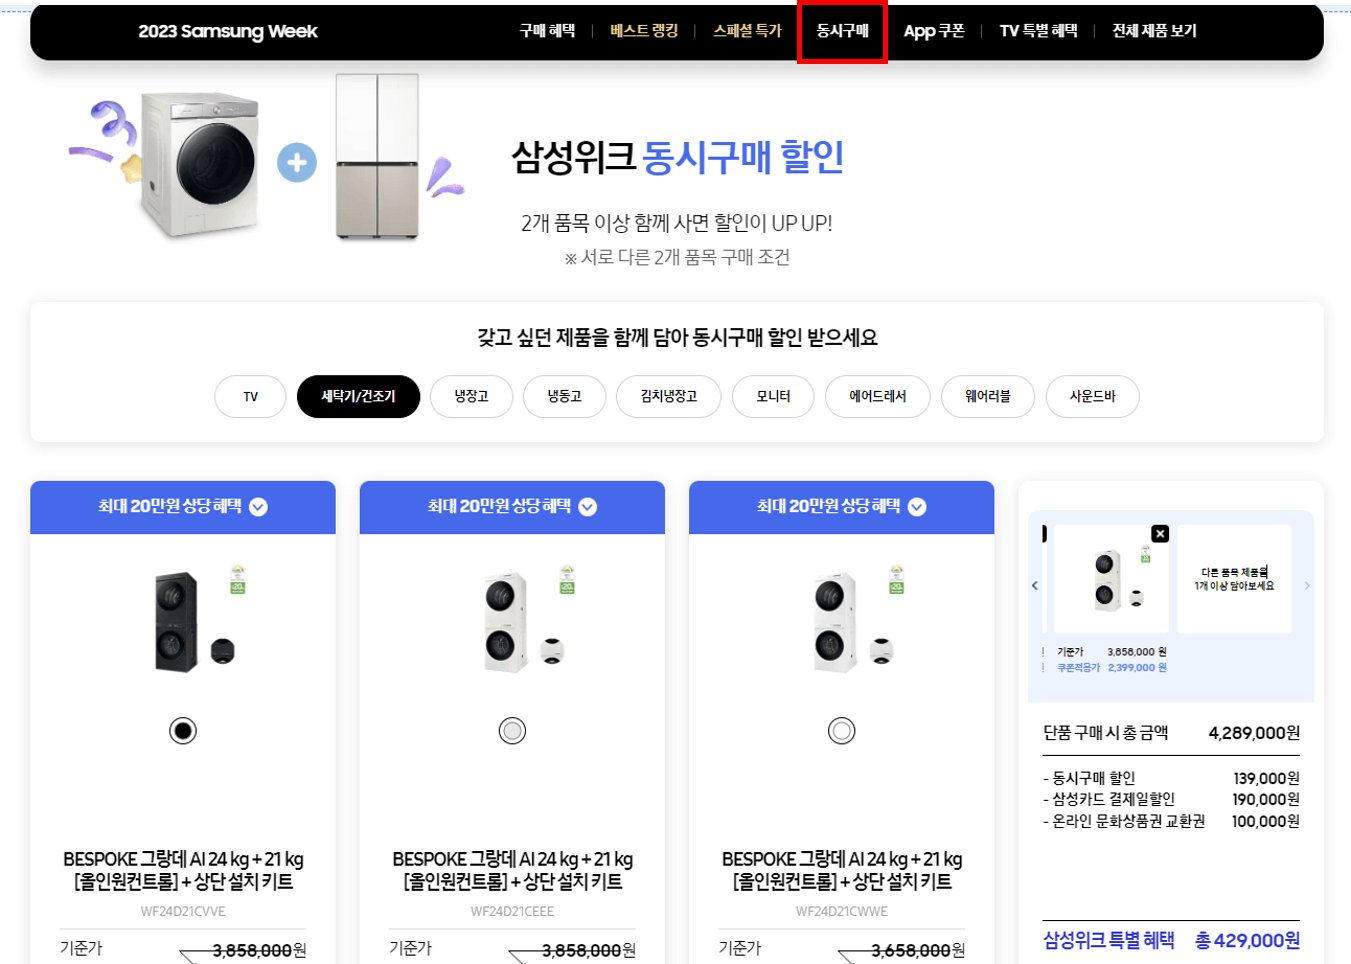Go to 베스트 랭킹 section
1351x964 pixels.
644,31
